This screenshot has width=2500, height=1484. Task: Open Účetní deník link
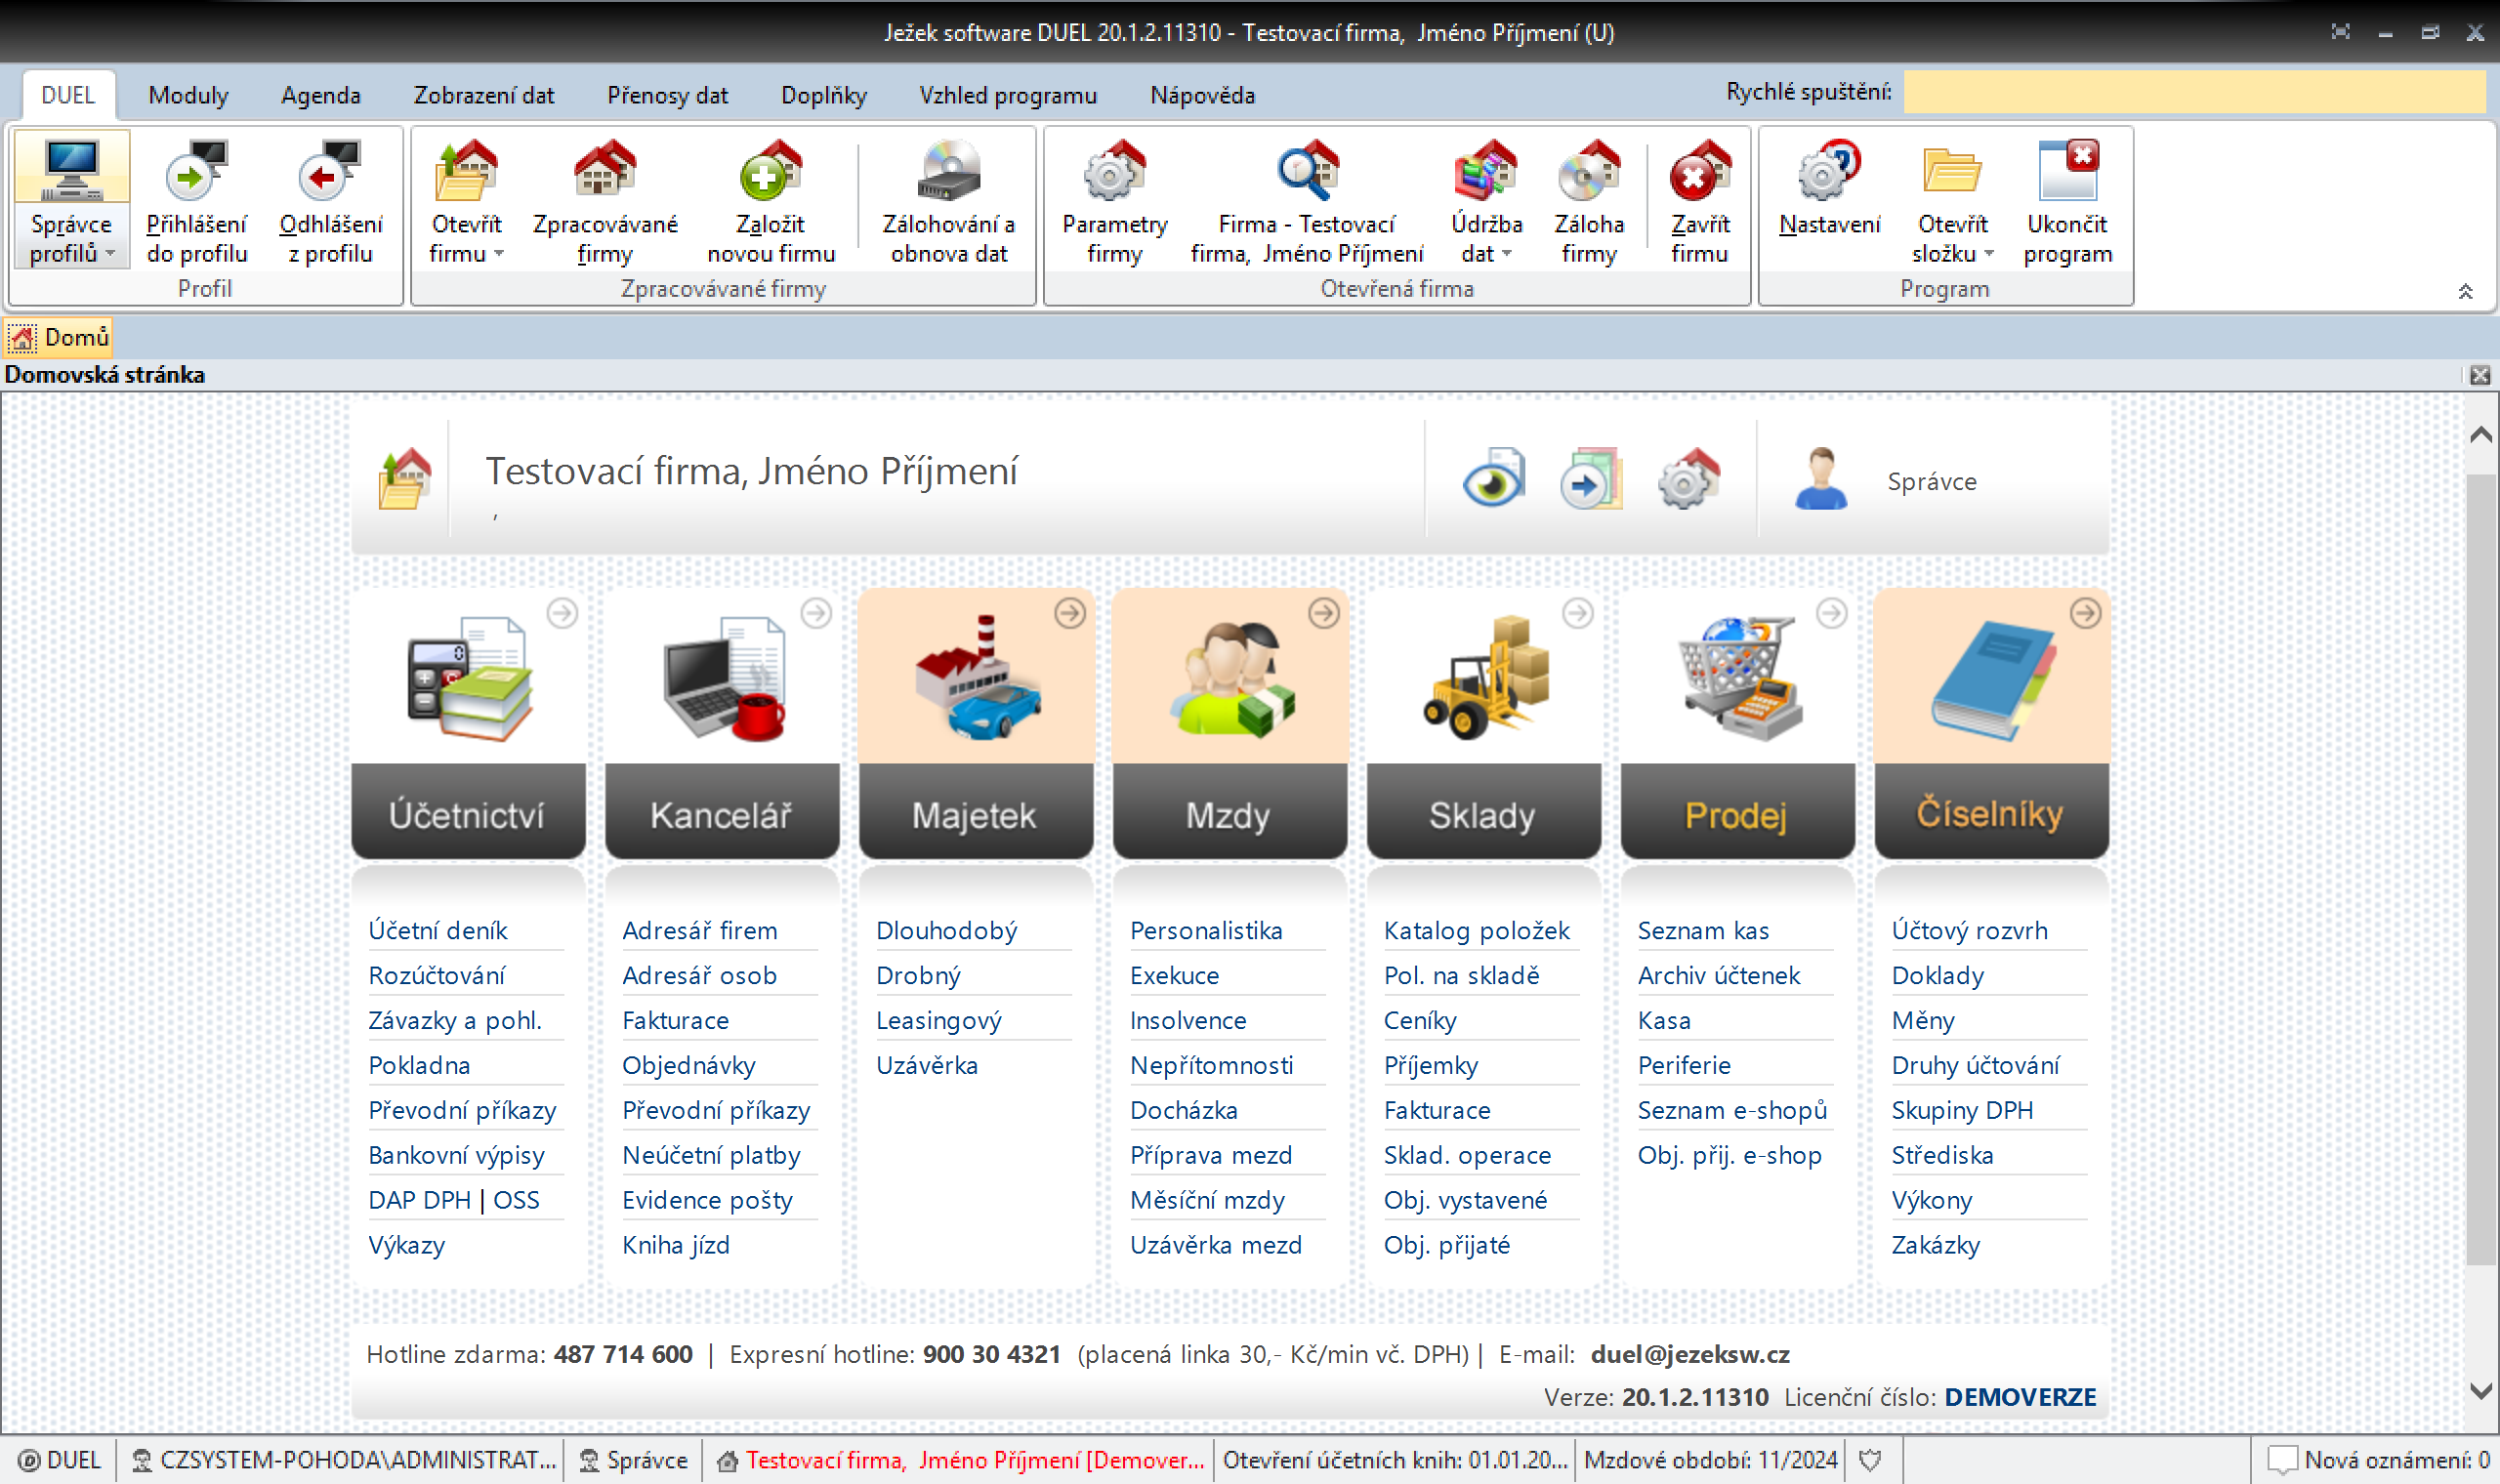pos(438,930)
